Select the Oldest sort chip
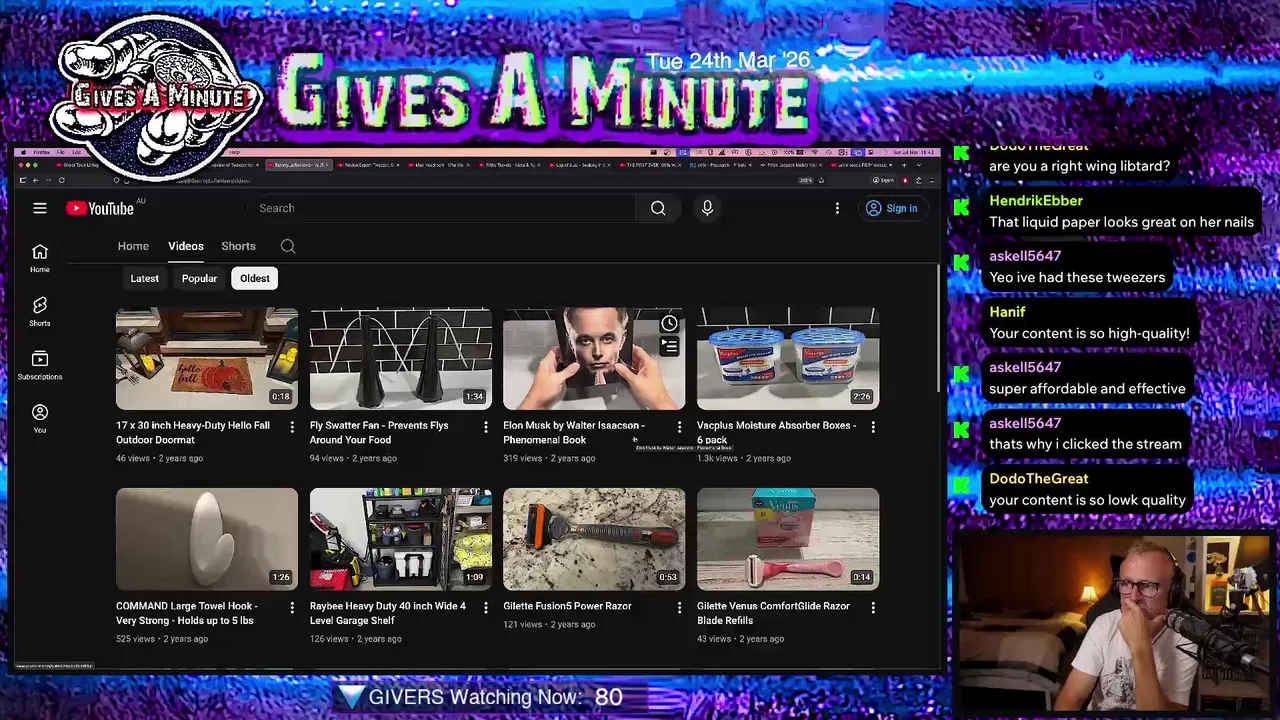 (x=255, y=278)
